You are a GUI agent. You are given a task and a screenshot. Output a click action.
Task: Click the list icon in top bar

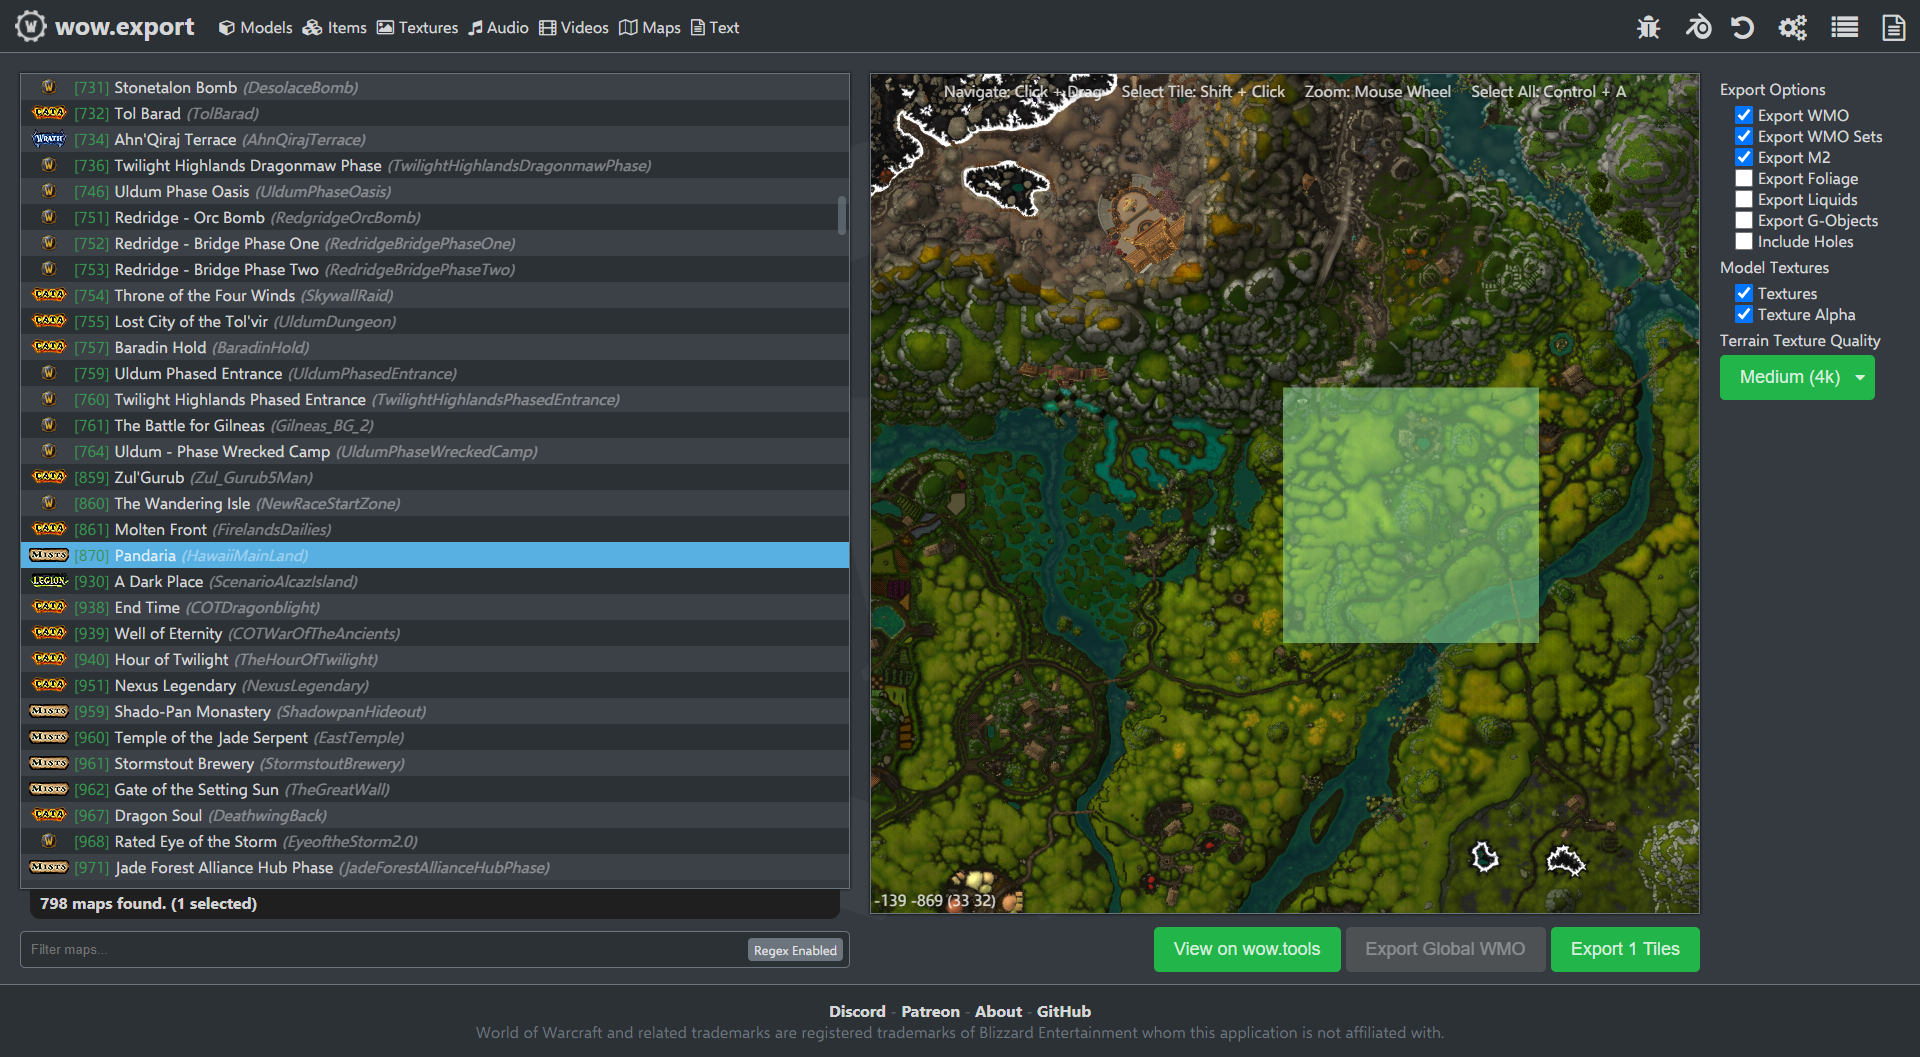1844,27
